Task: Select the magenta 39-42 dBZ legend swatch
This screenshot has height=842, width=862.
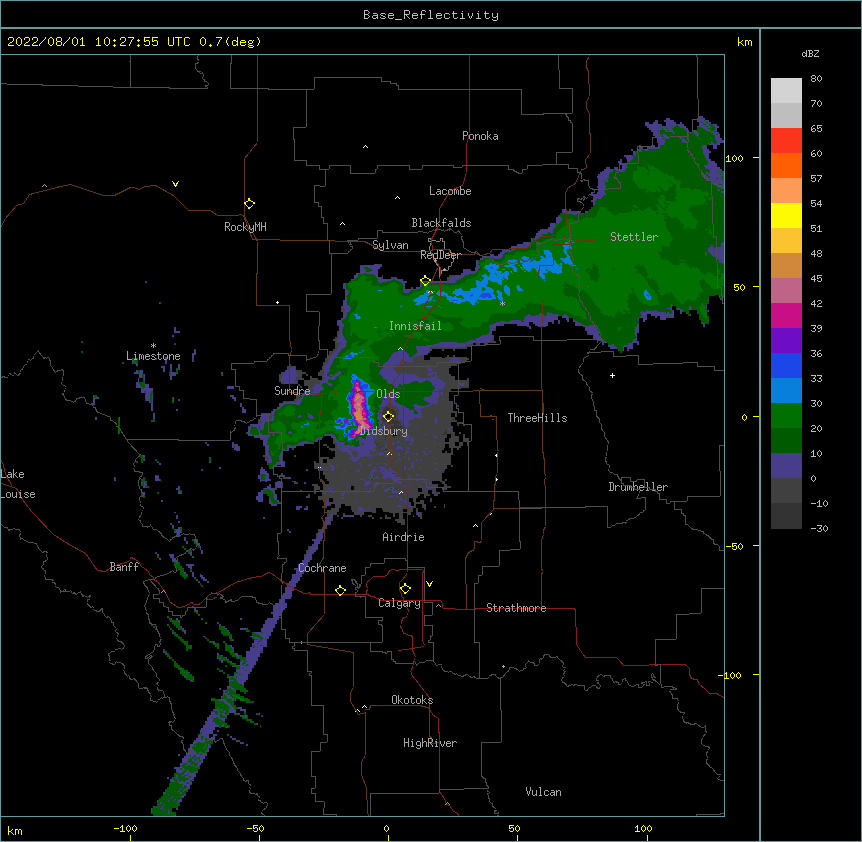Action: click(786, 315)
